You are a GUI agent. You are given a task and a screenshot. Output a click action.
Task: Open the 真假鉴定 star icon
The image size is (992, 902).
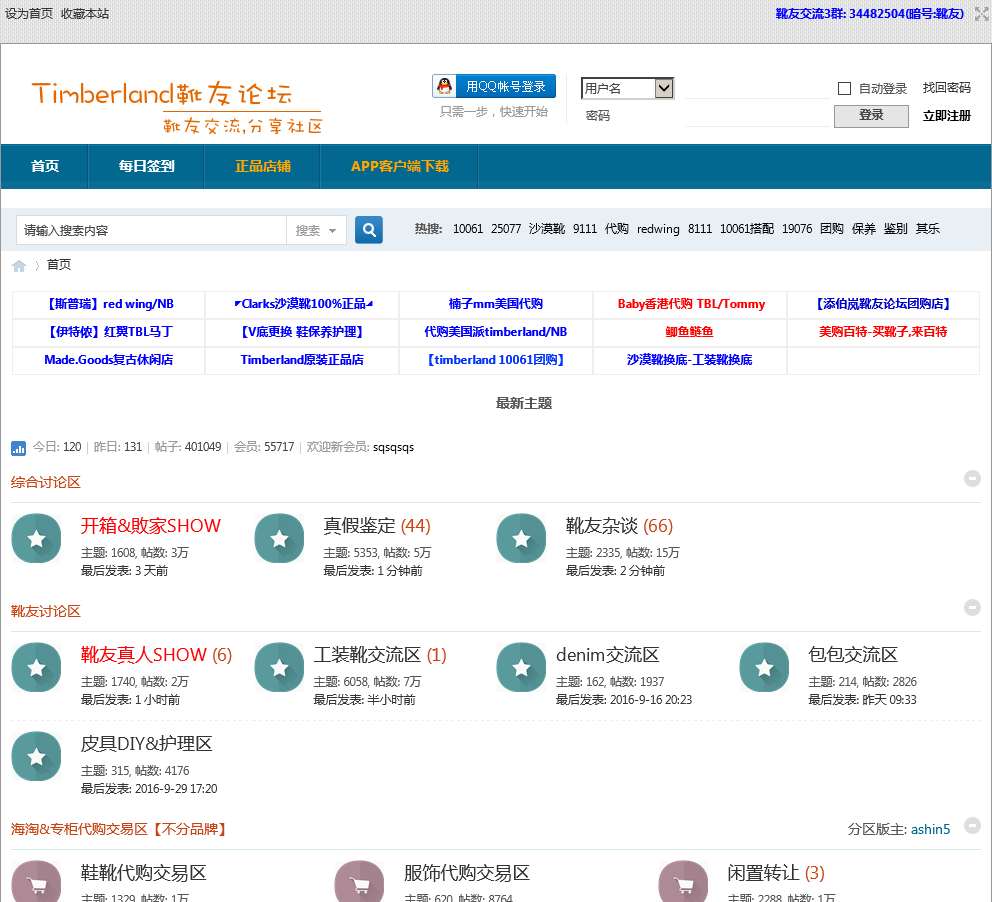pyautogui.click(x=279, y=538)
